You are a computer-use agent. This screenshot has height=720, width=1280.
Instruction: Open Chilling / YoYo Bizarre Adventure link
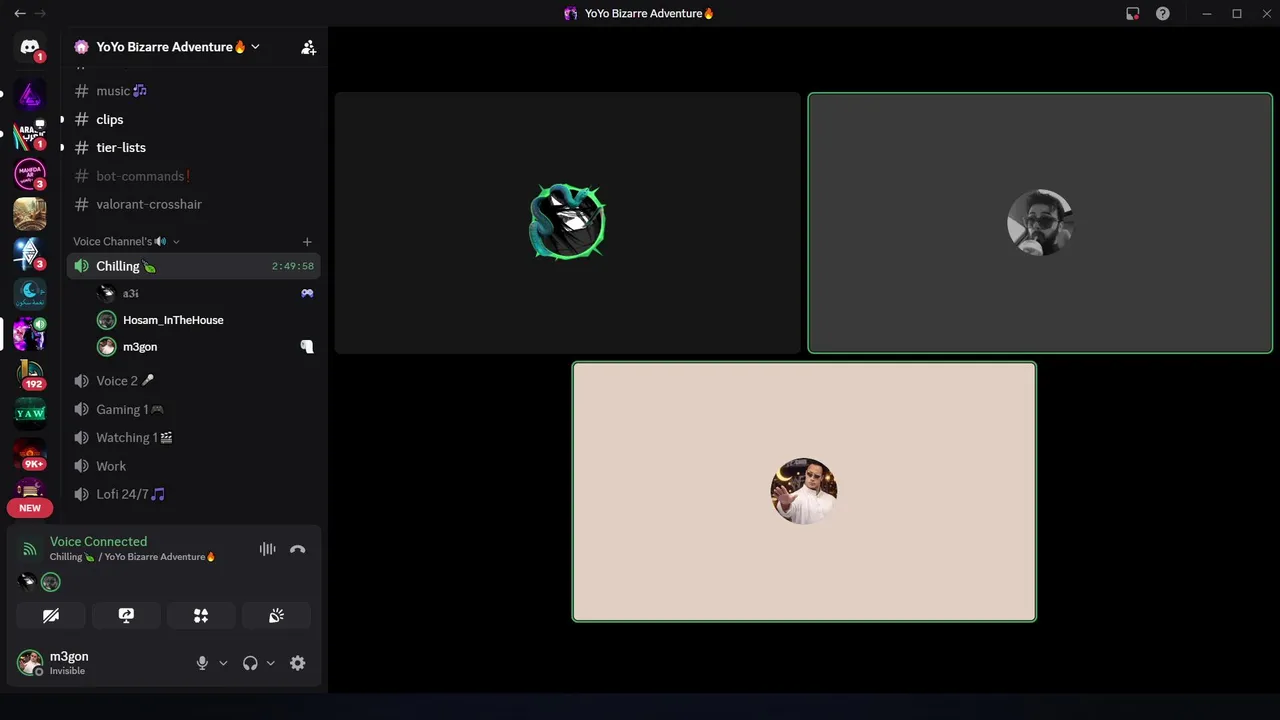pyautogui.click(x=133, y=557)
